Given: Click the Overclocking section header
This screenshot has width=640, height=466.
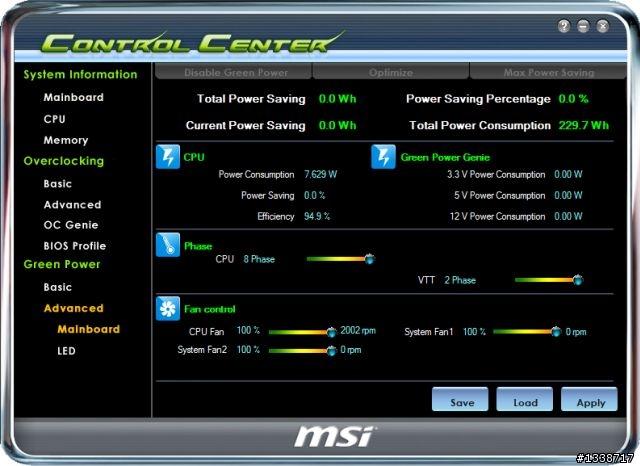Looking at the screenshot, I should (x=64, y=161).
